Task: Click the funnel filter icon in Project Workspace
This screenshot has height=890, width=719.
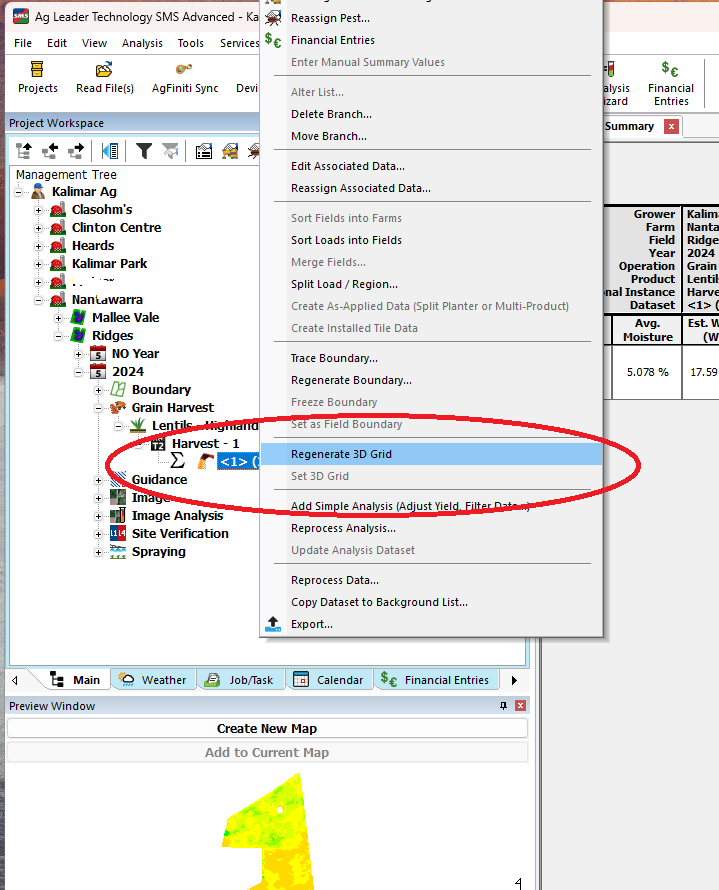Action: [x=144, y=151]
